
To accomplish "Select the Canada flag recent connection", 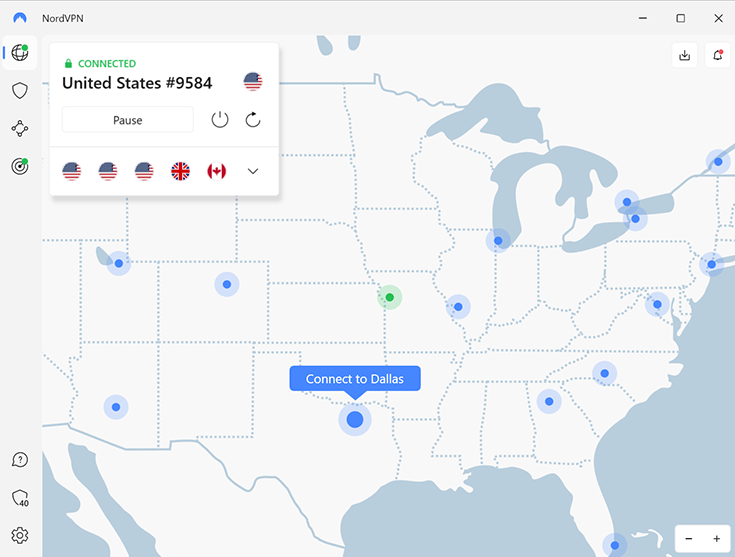I will coord(217,171).
